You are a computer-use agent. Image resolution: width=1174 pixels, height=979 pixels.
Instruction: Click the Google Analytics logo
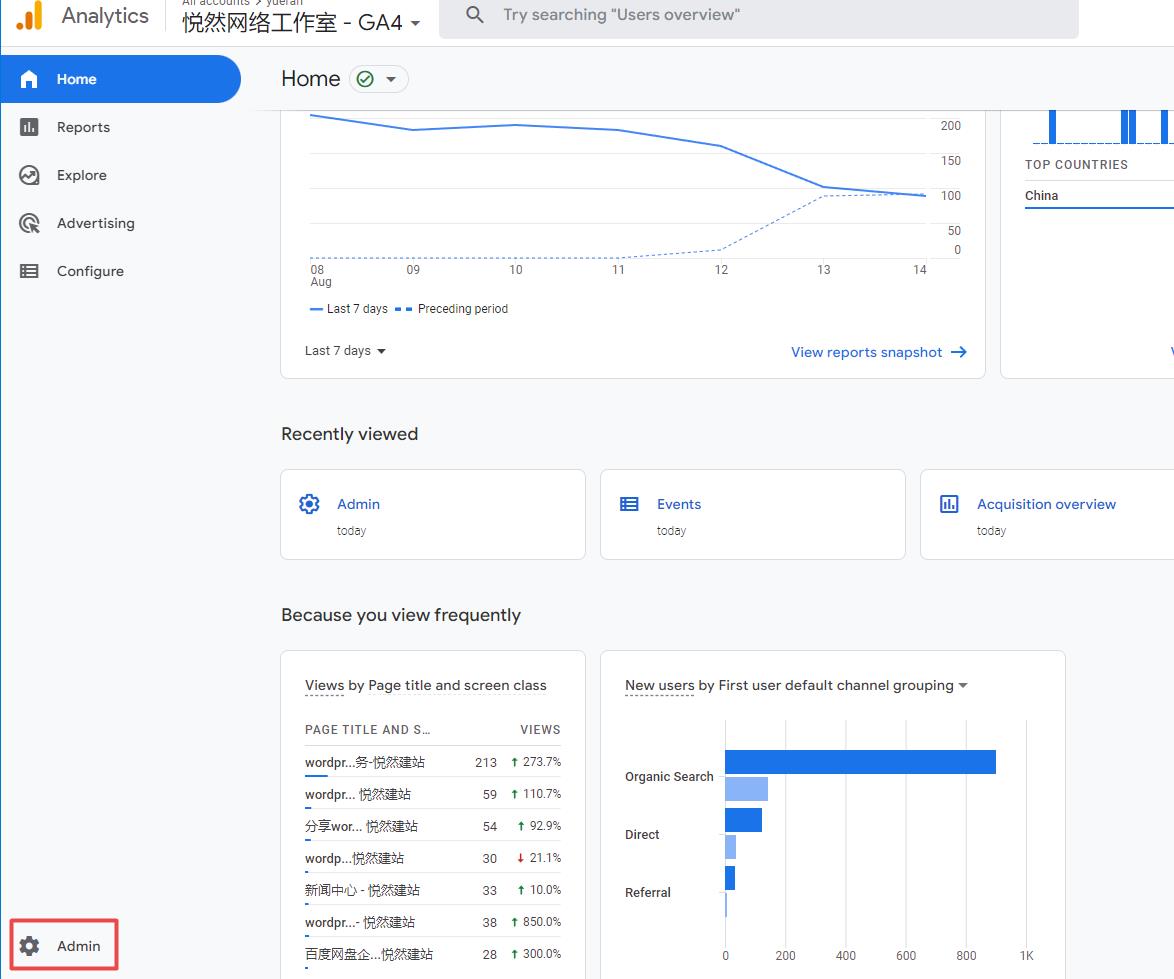[x=30, y=16]
